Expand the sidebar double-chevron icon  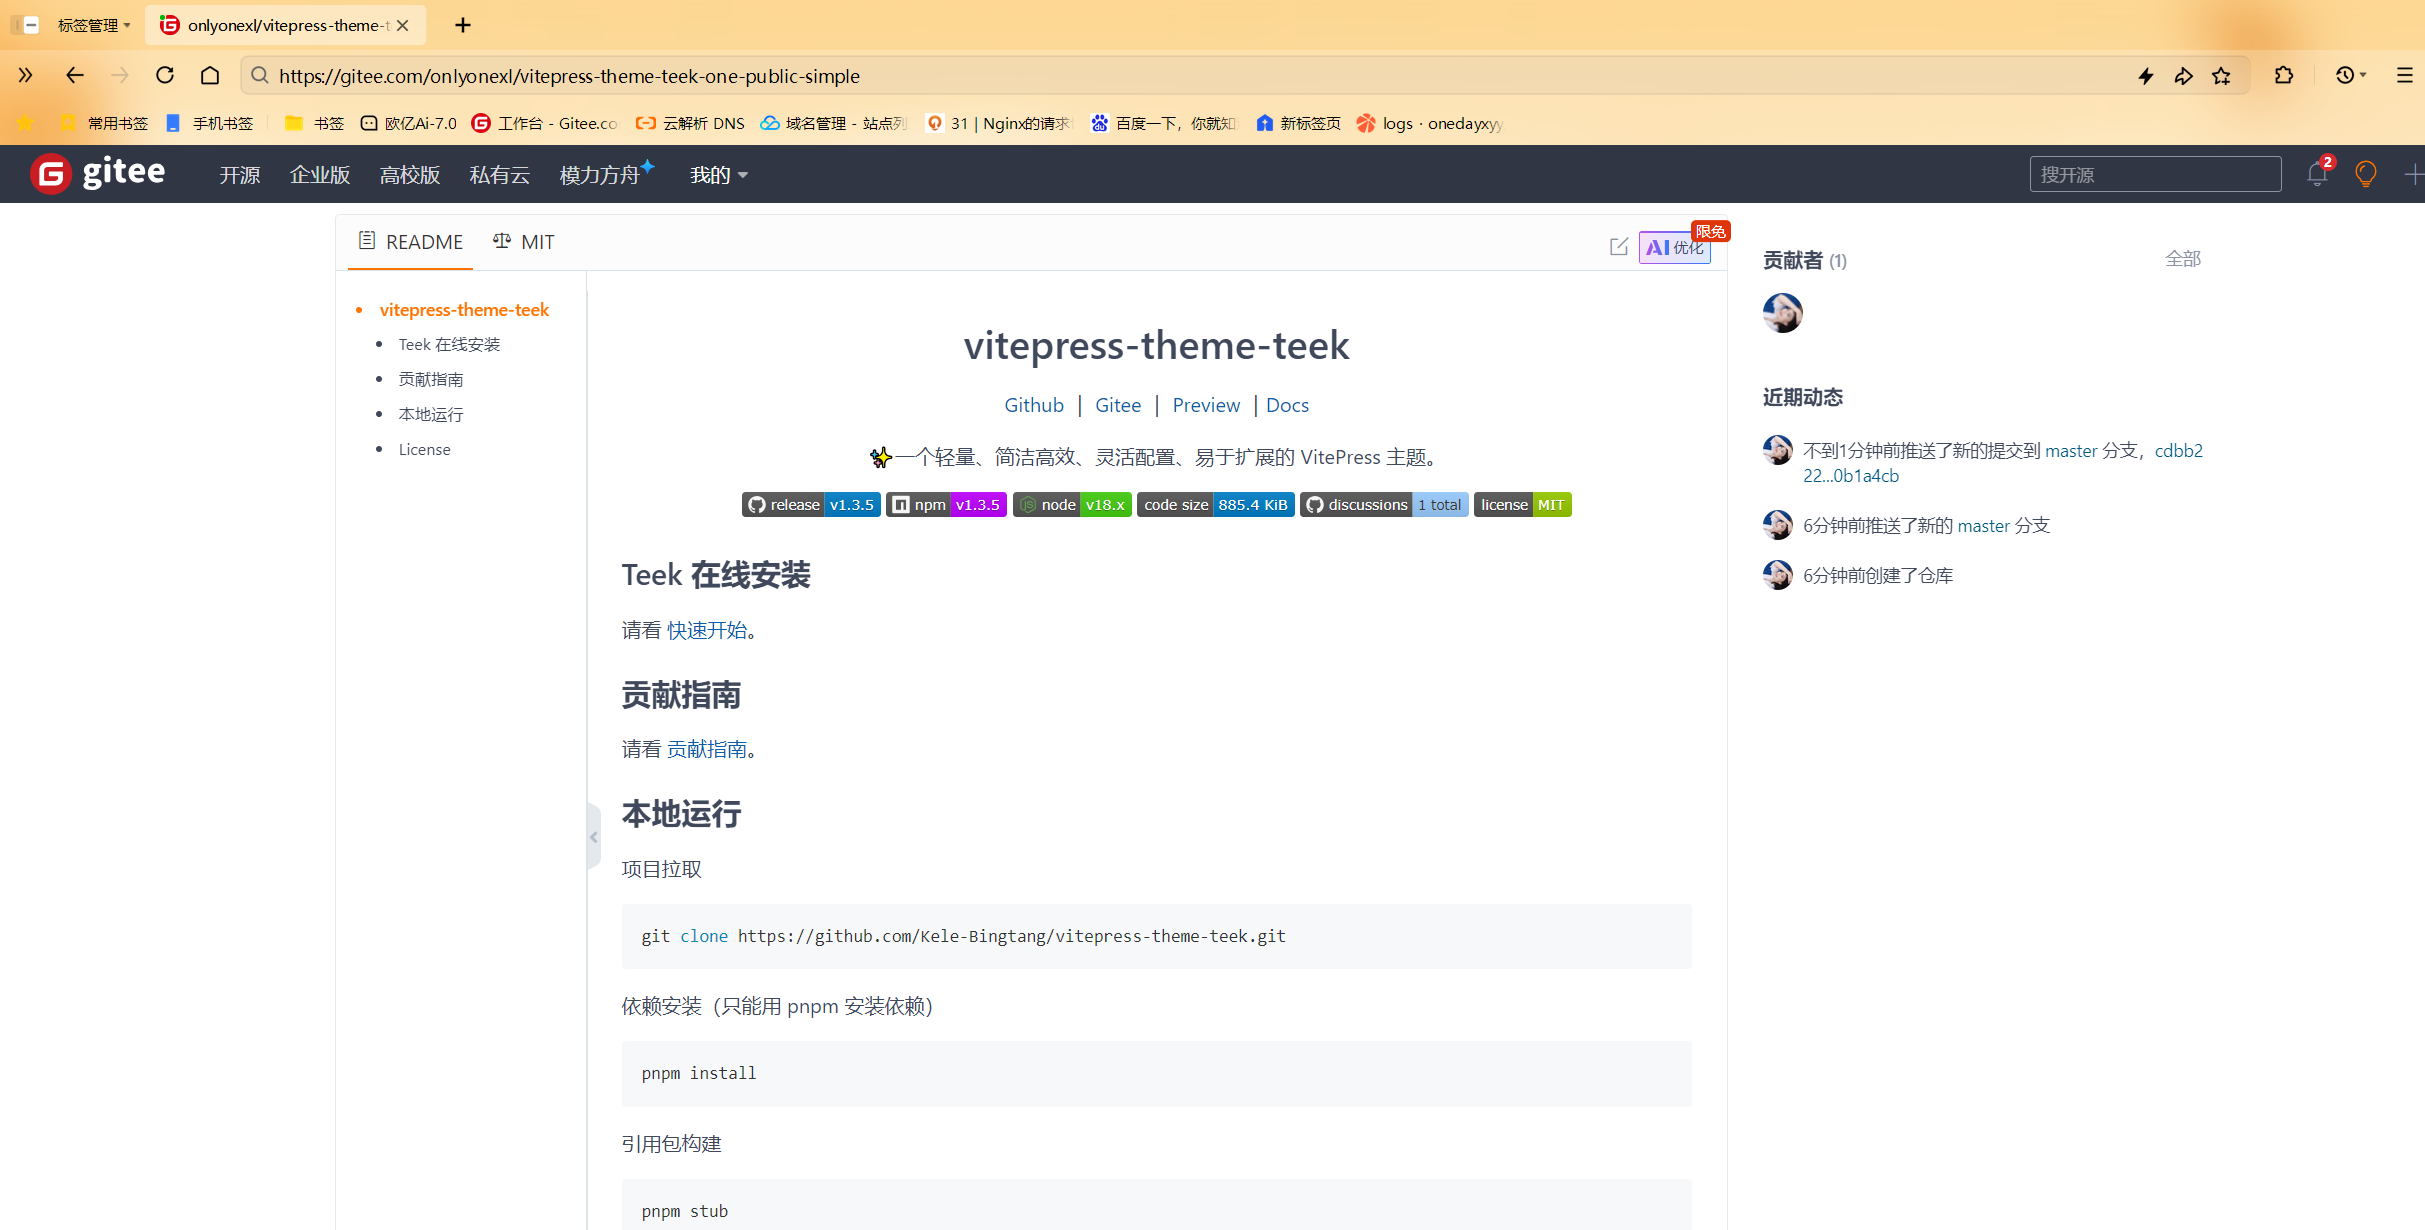tap(25, 75)
